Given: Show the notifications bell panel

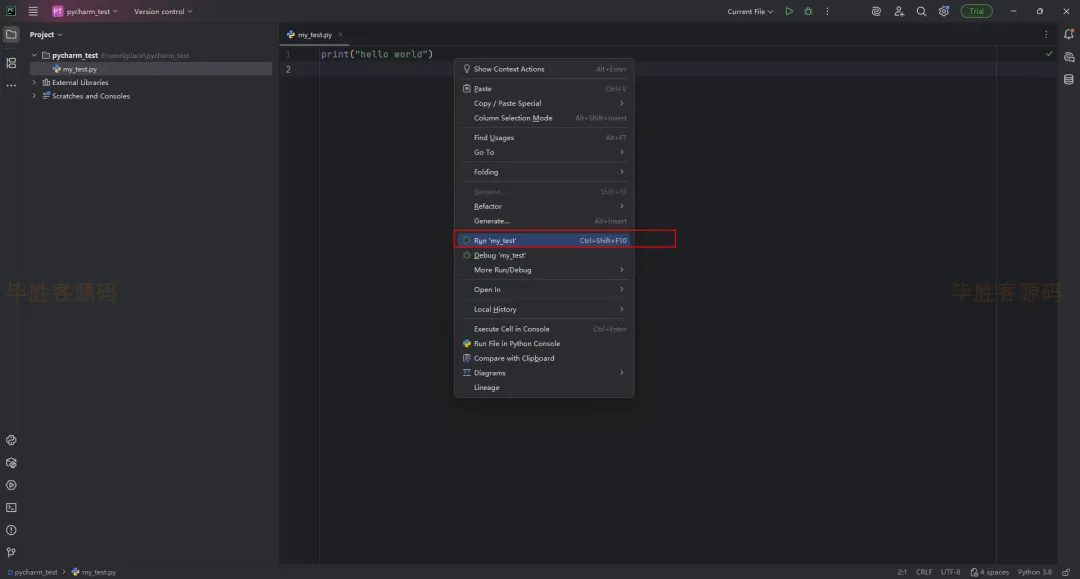Looking at the screenshot, I should point(1068,35).
